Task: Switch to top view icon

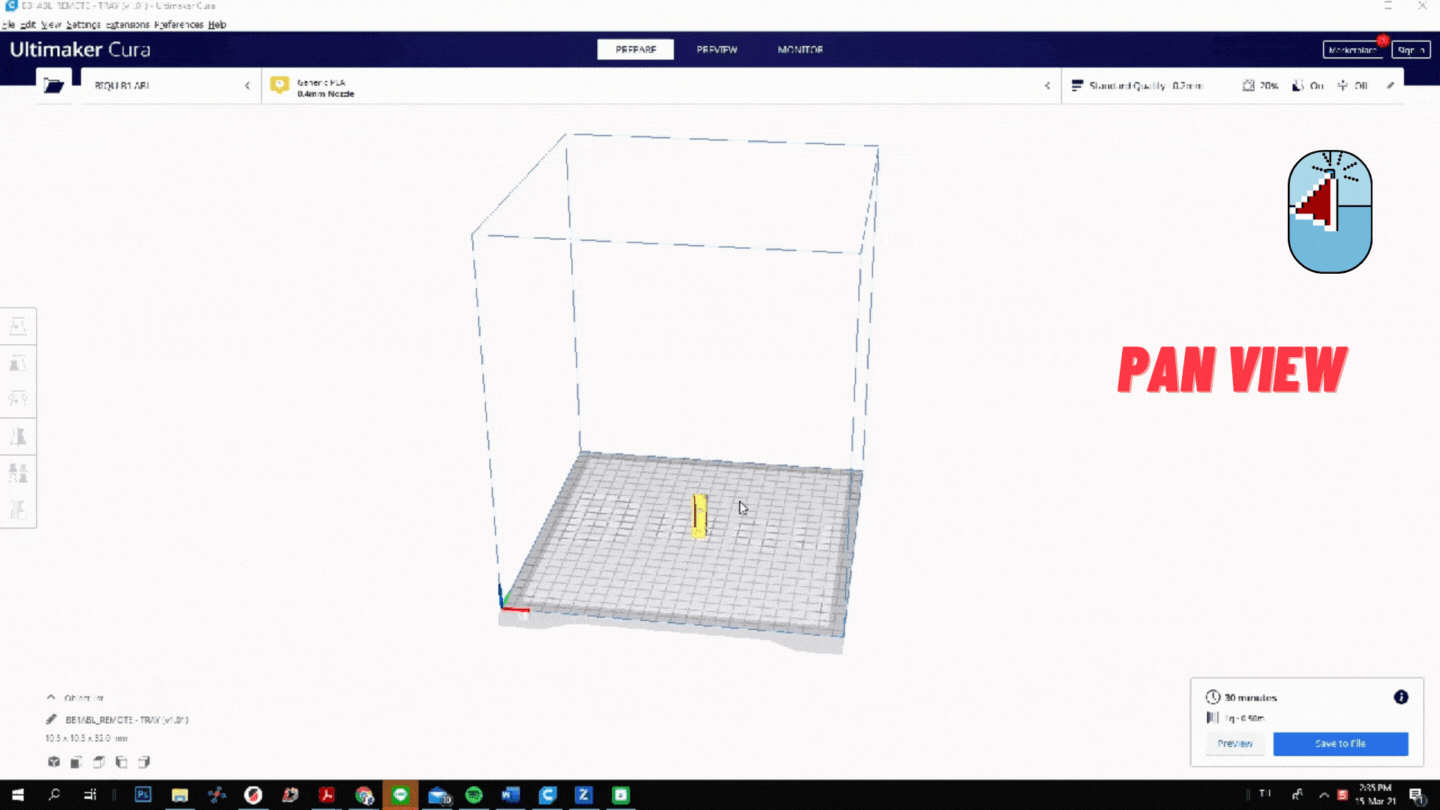Action: (x=99, y=762)
